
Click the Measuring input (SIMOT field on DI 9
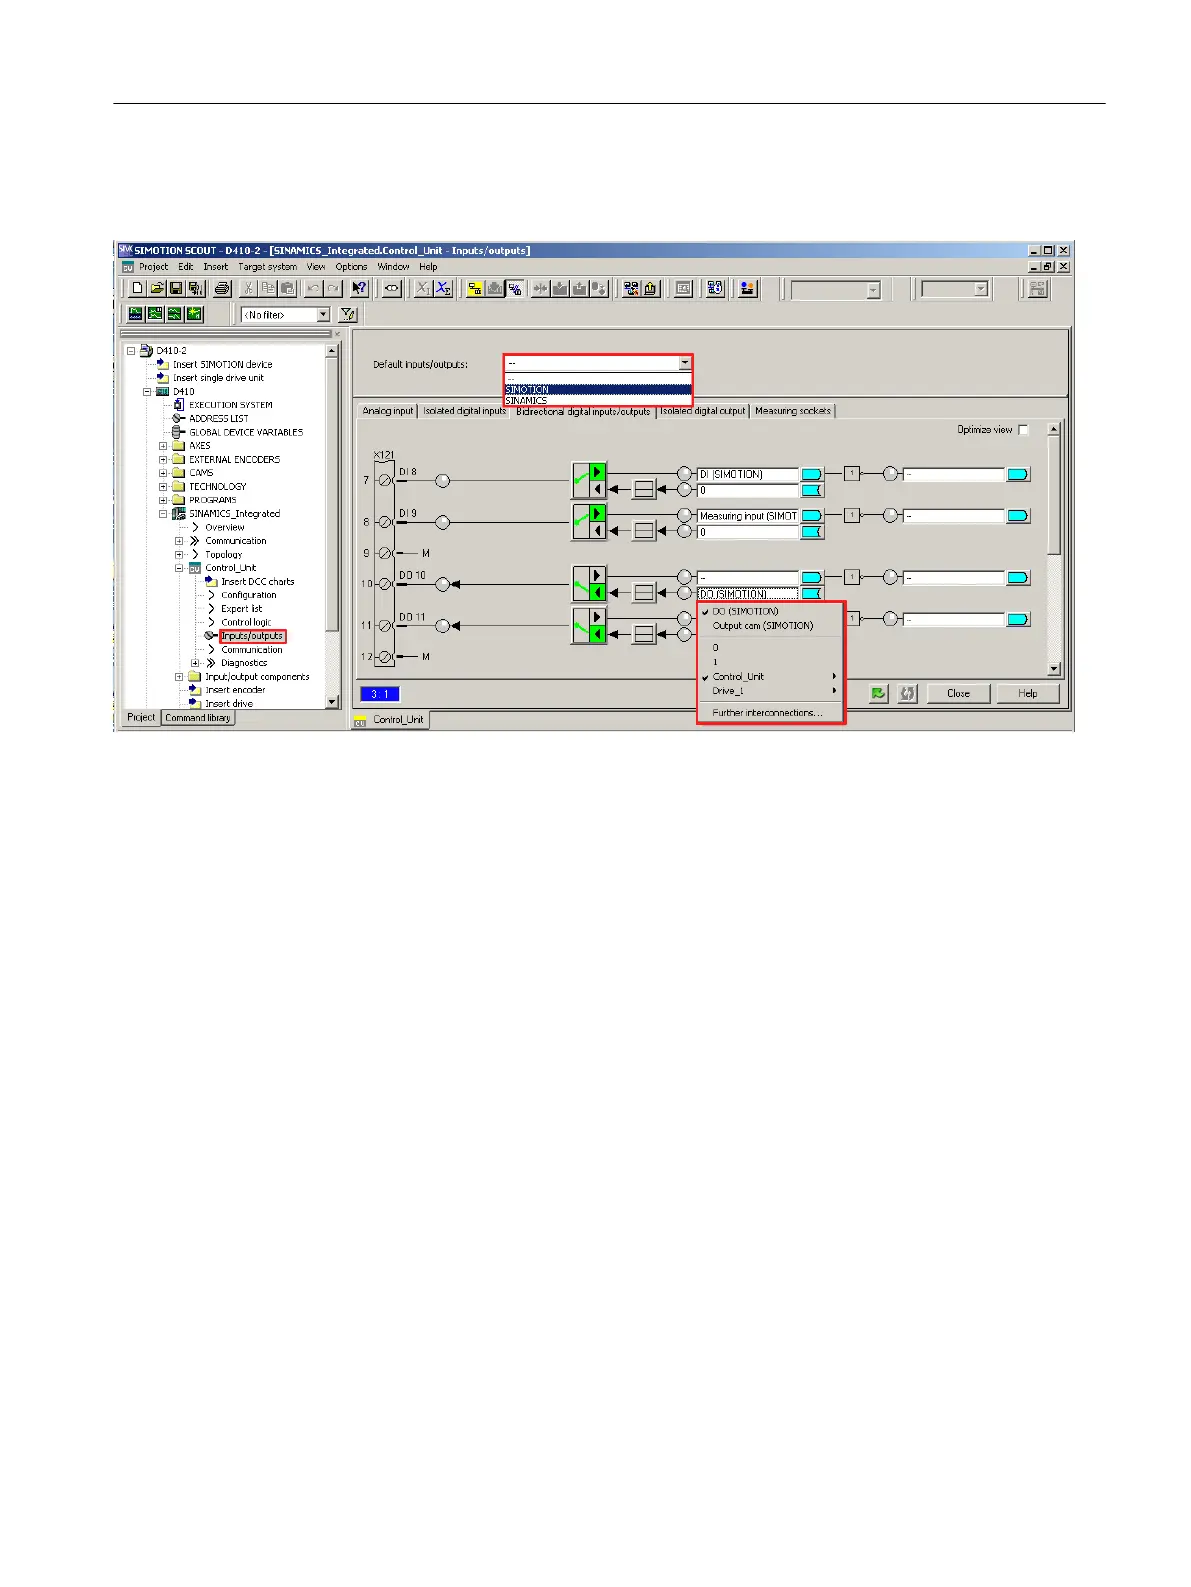(x=748, y=516)
